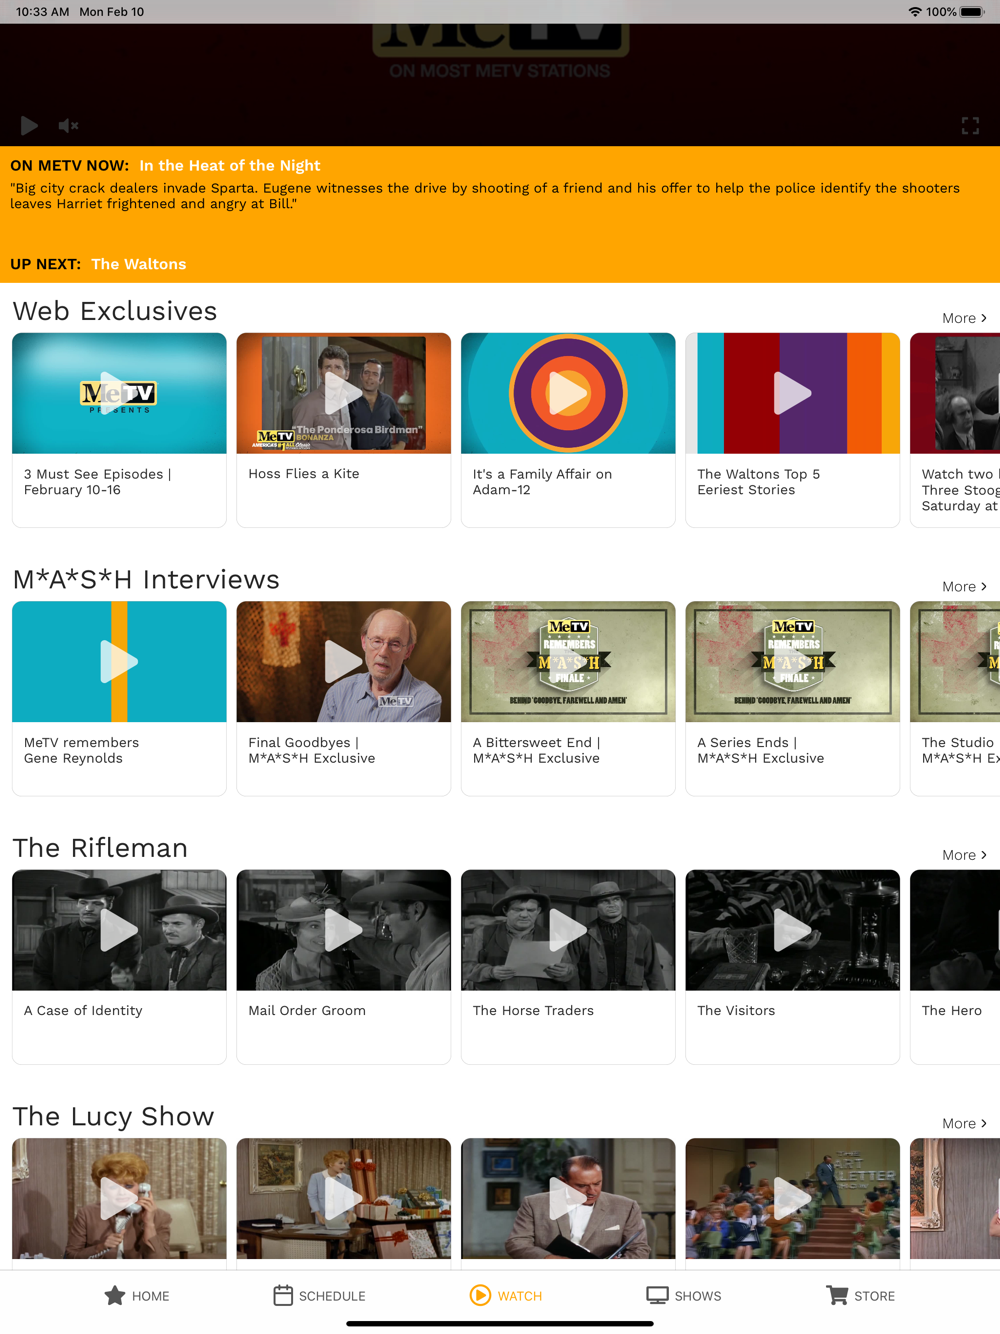1000x1334 pixels.
Task: Play A Case of Identity episode
Action: pyautogui.click(x=119, y=930)
